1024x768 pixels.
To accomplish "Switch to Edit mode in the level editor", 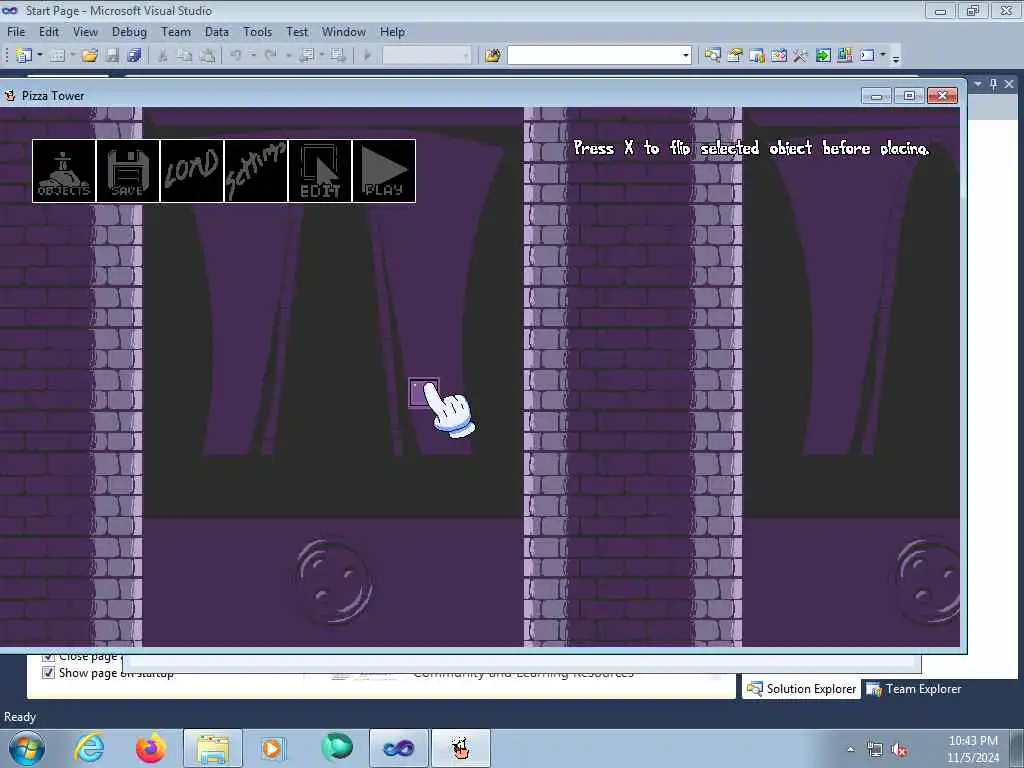I will (320, 171).
